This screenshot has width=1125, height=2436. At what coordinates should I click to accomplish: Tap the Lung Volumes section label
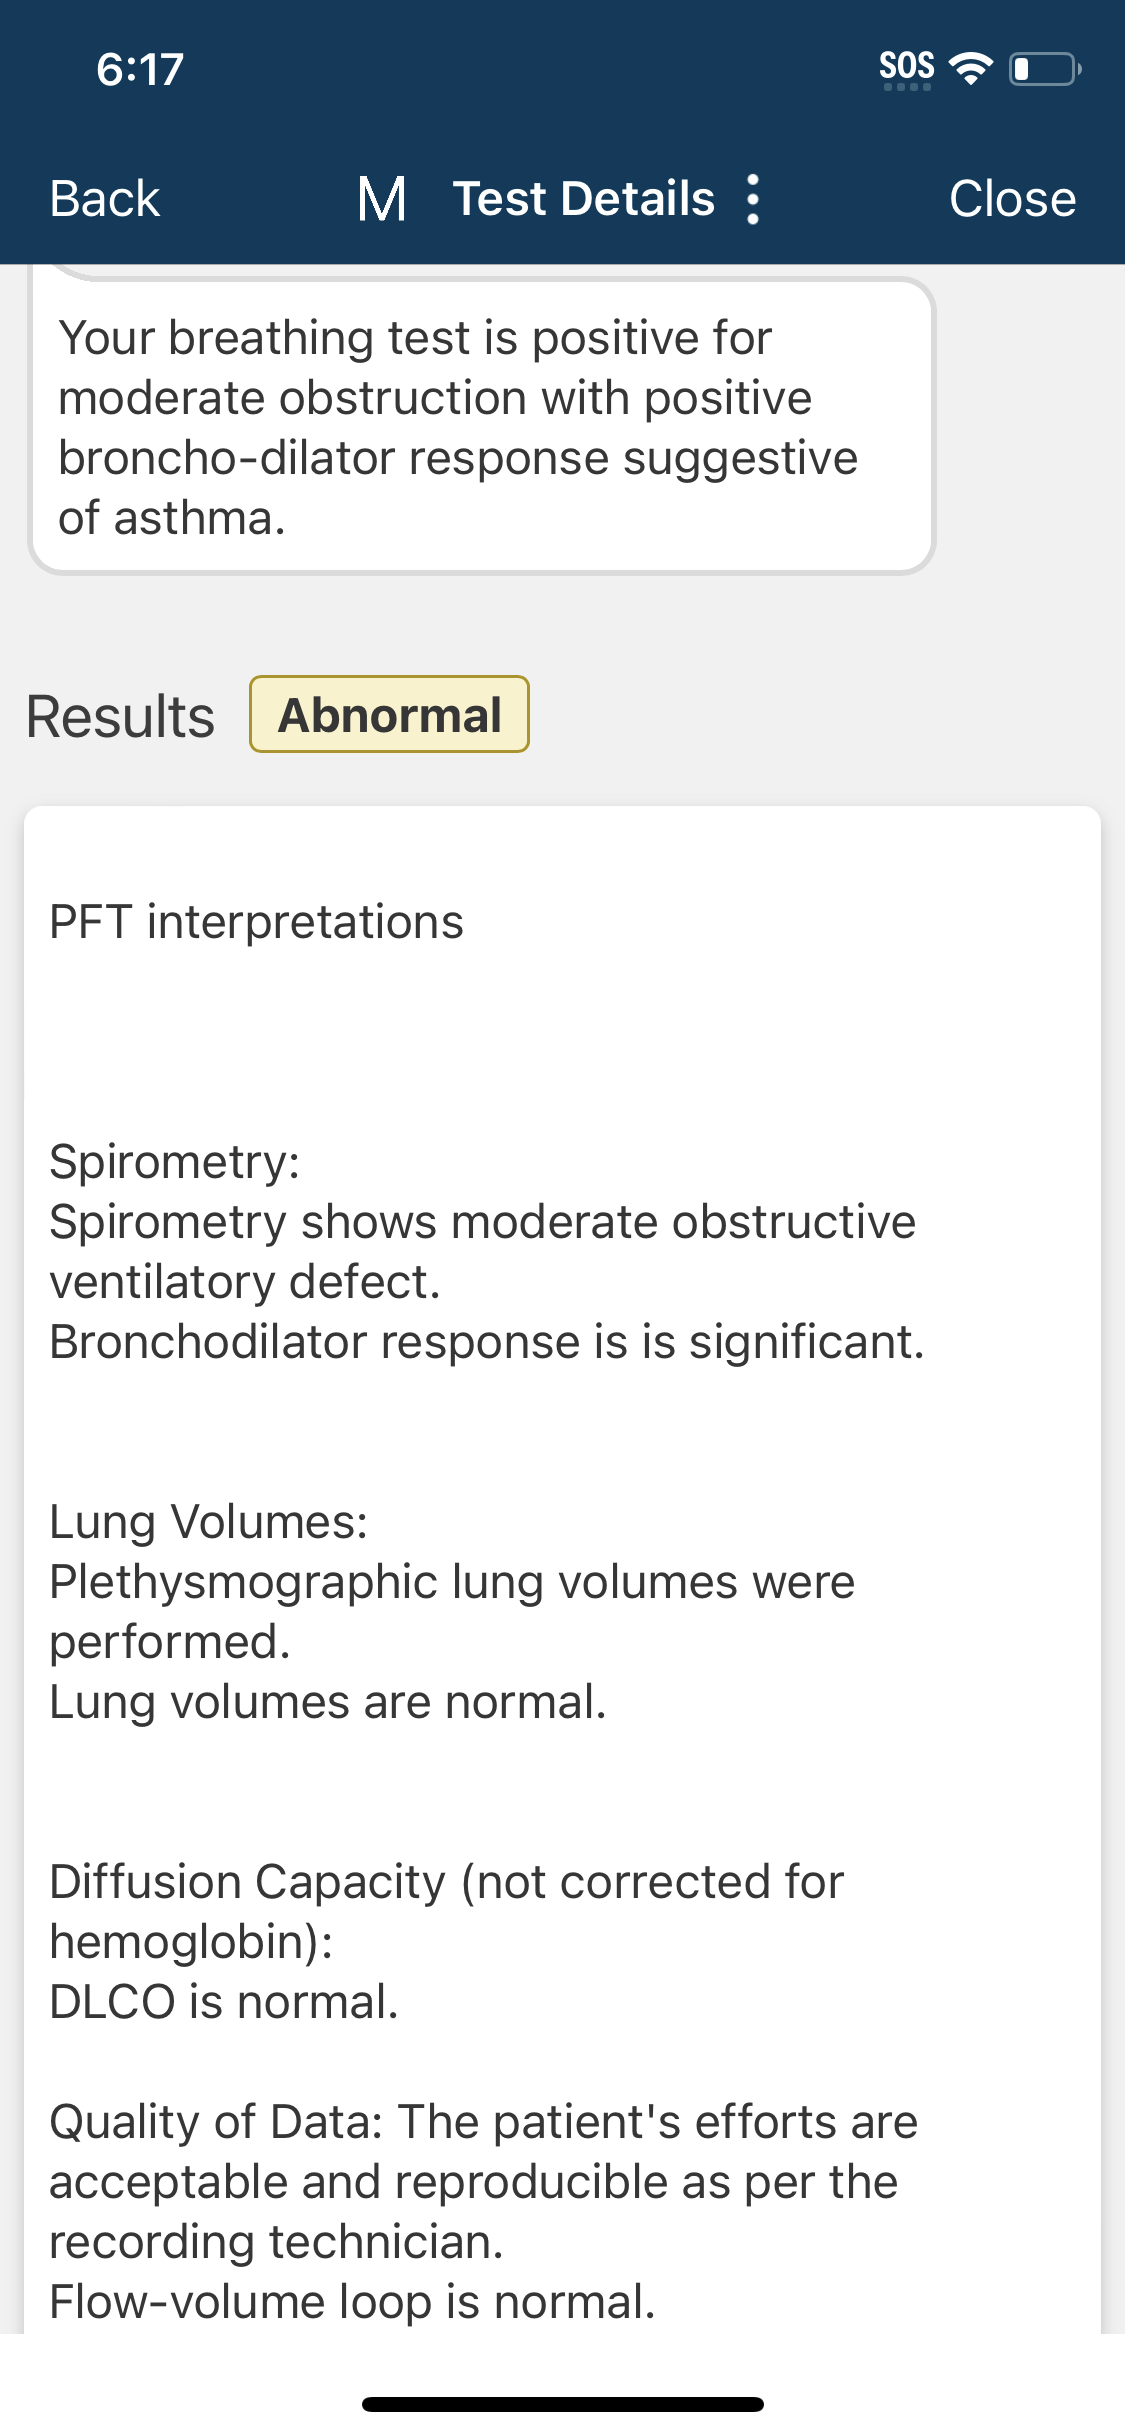point(209,1522)
